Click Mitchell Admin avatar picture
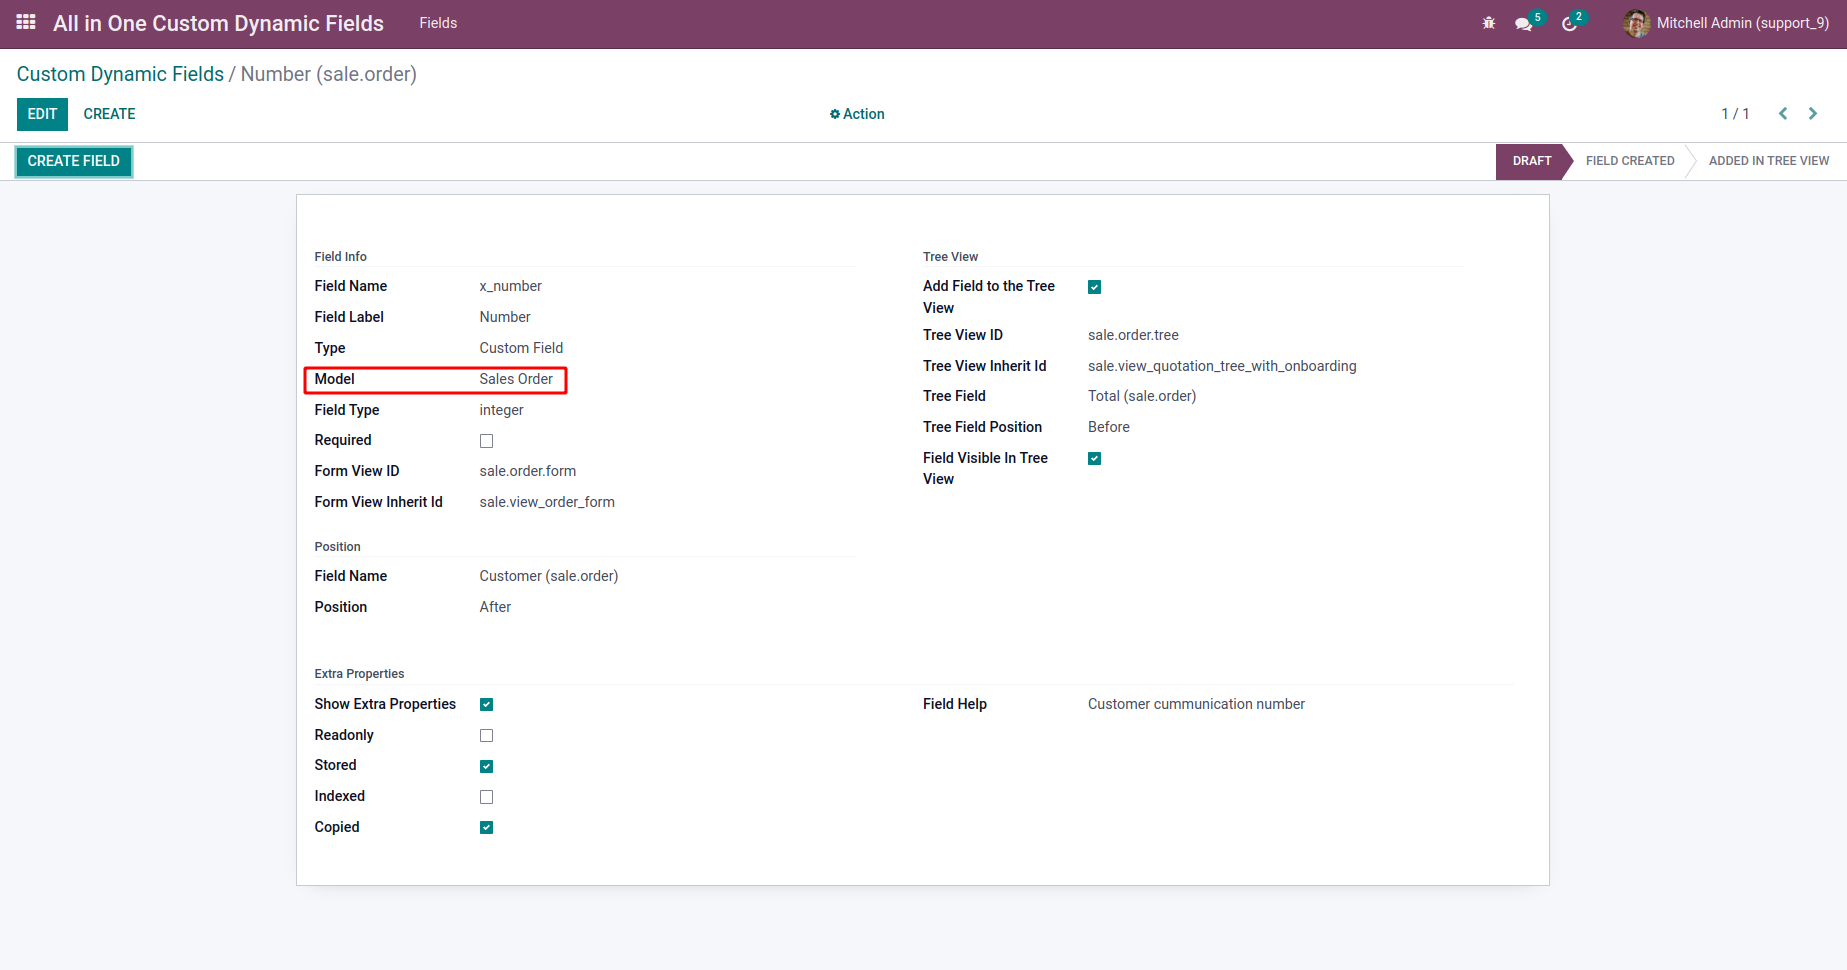The height and width of the screenshot is (970, 1847). tap(1636, 23)
